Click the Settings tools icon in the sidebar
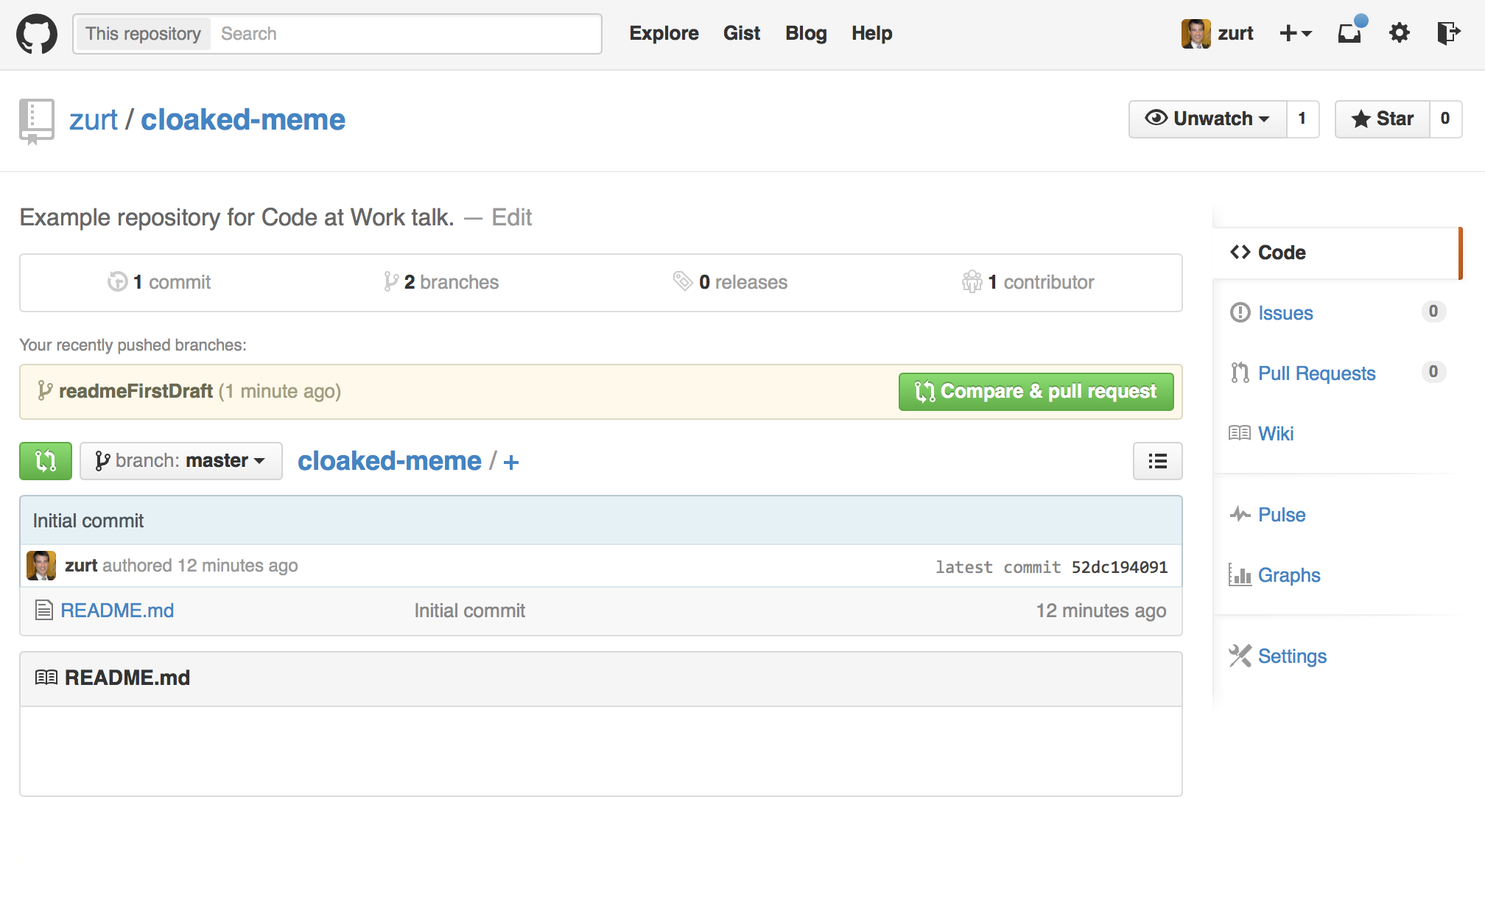1485x900 pixels. click(x=1240, y=656)
